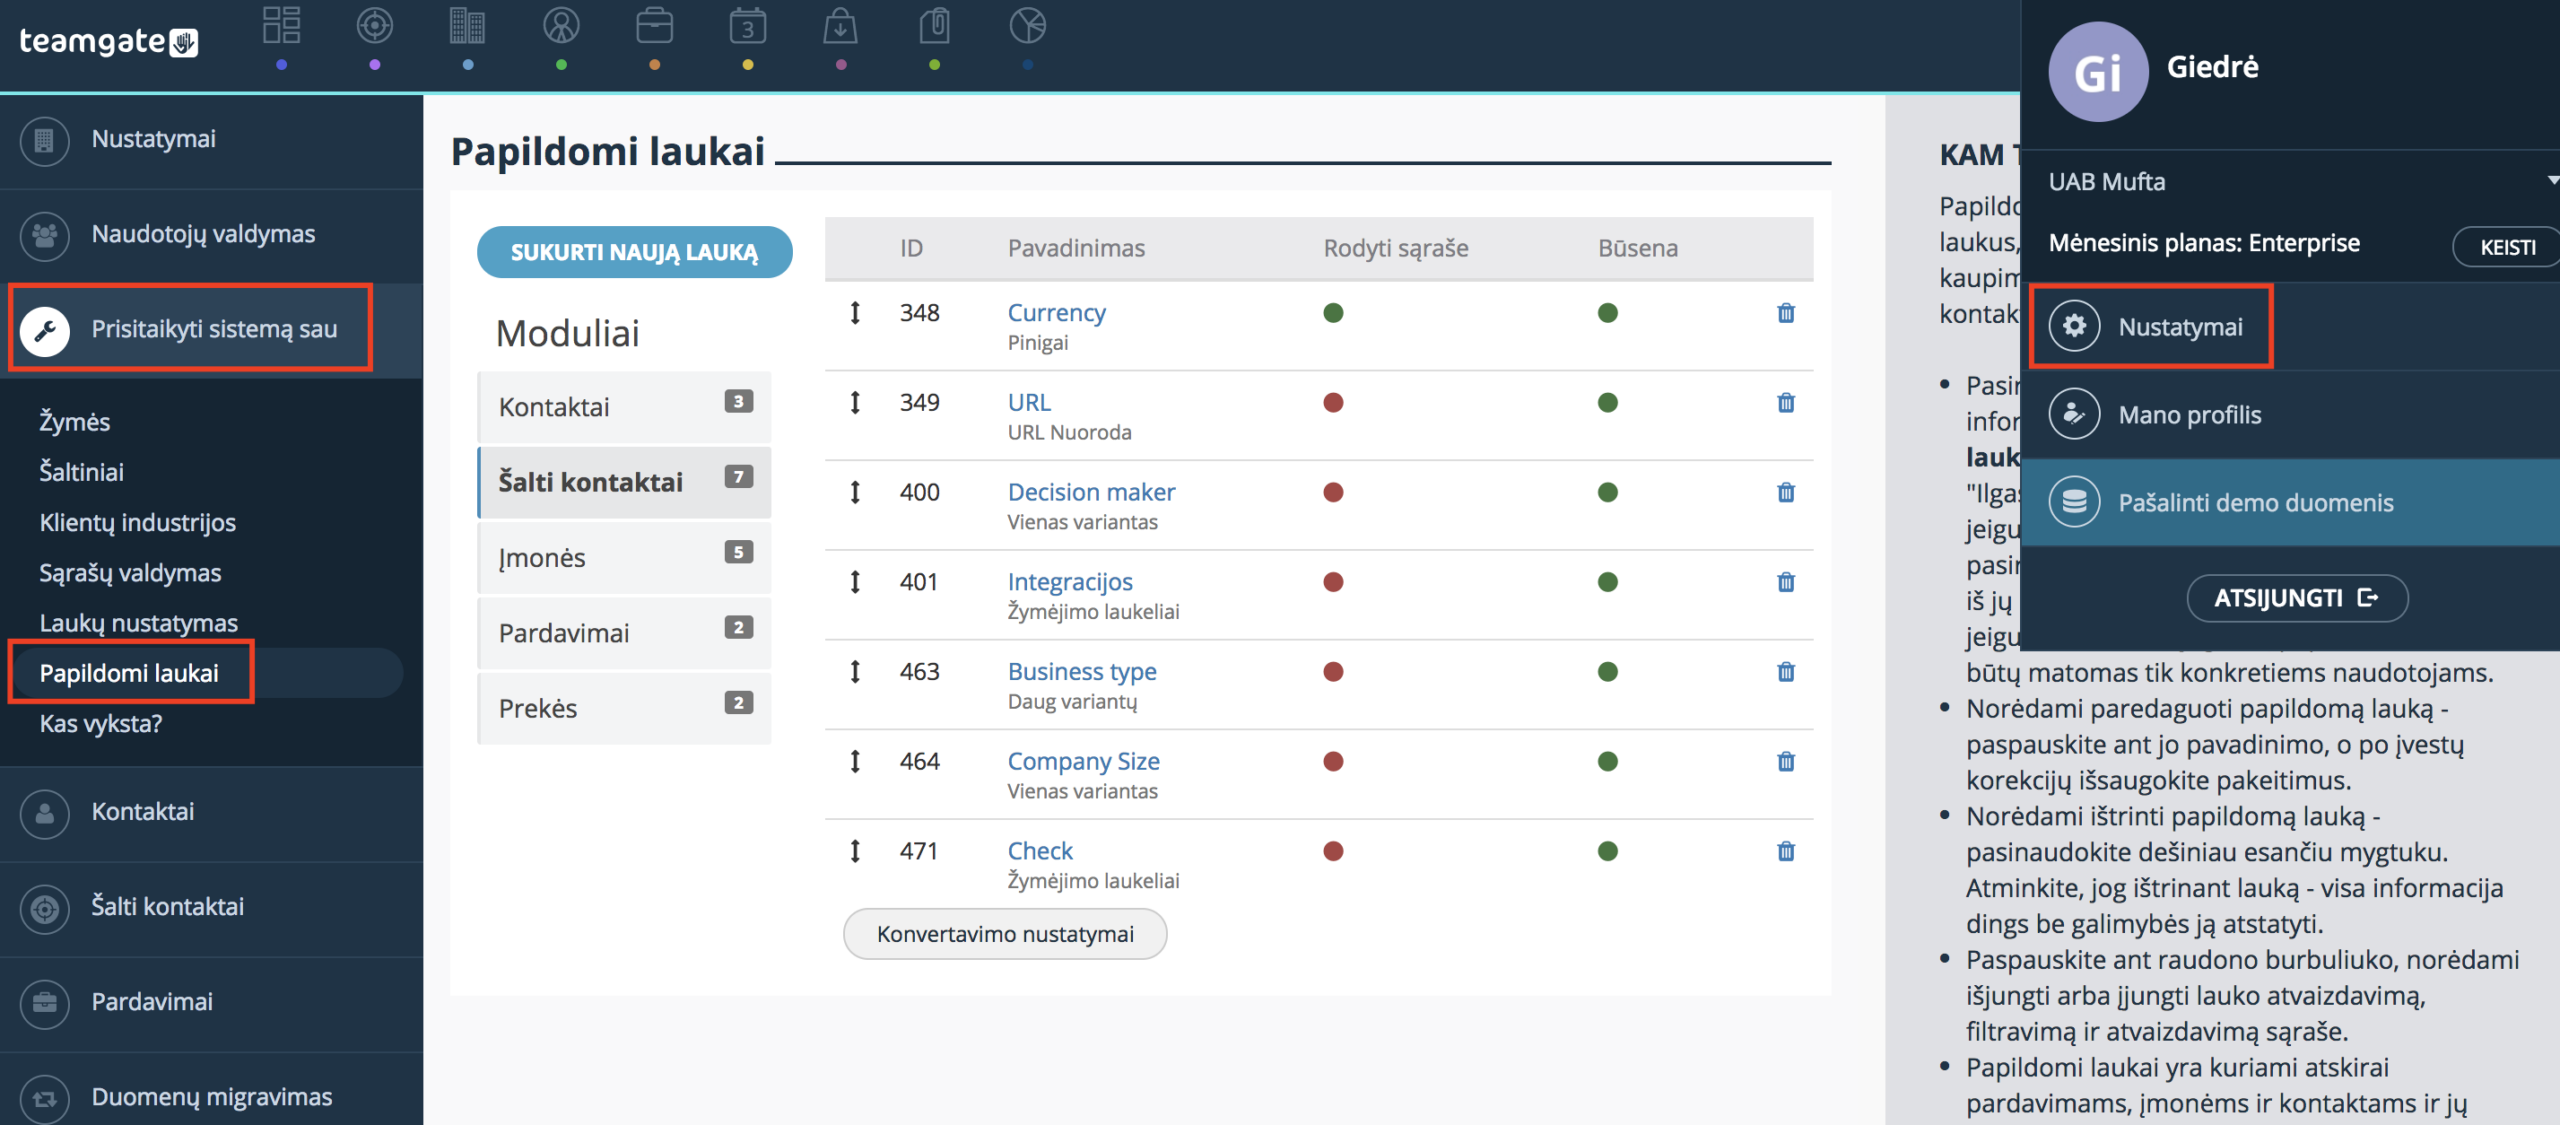Delete the URL field with trash icon
Screen dimensions: 2560x1125
coord(1786,403)
